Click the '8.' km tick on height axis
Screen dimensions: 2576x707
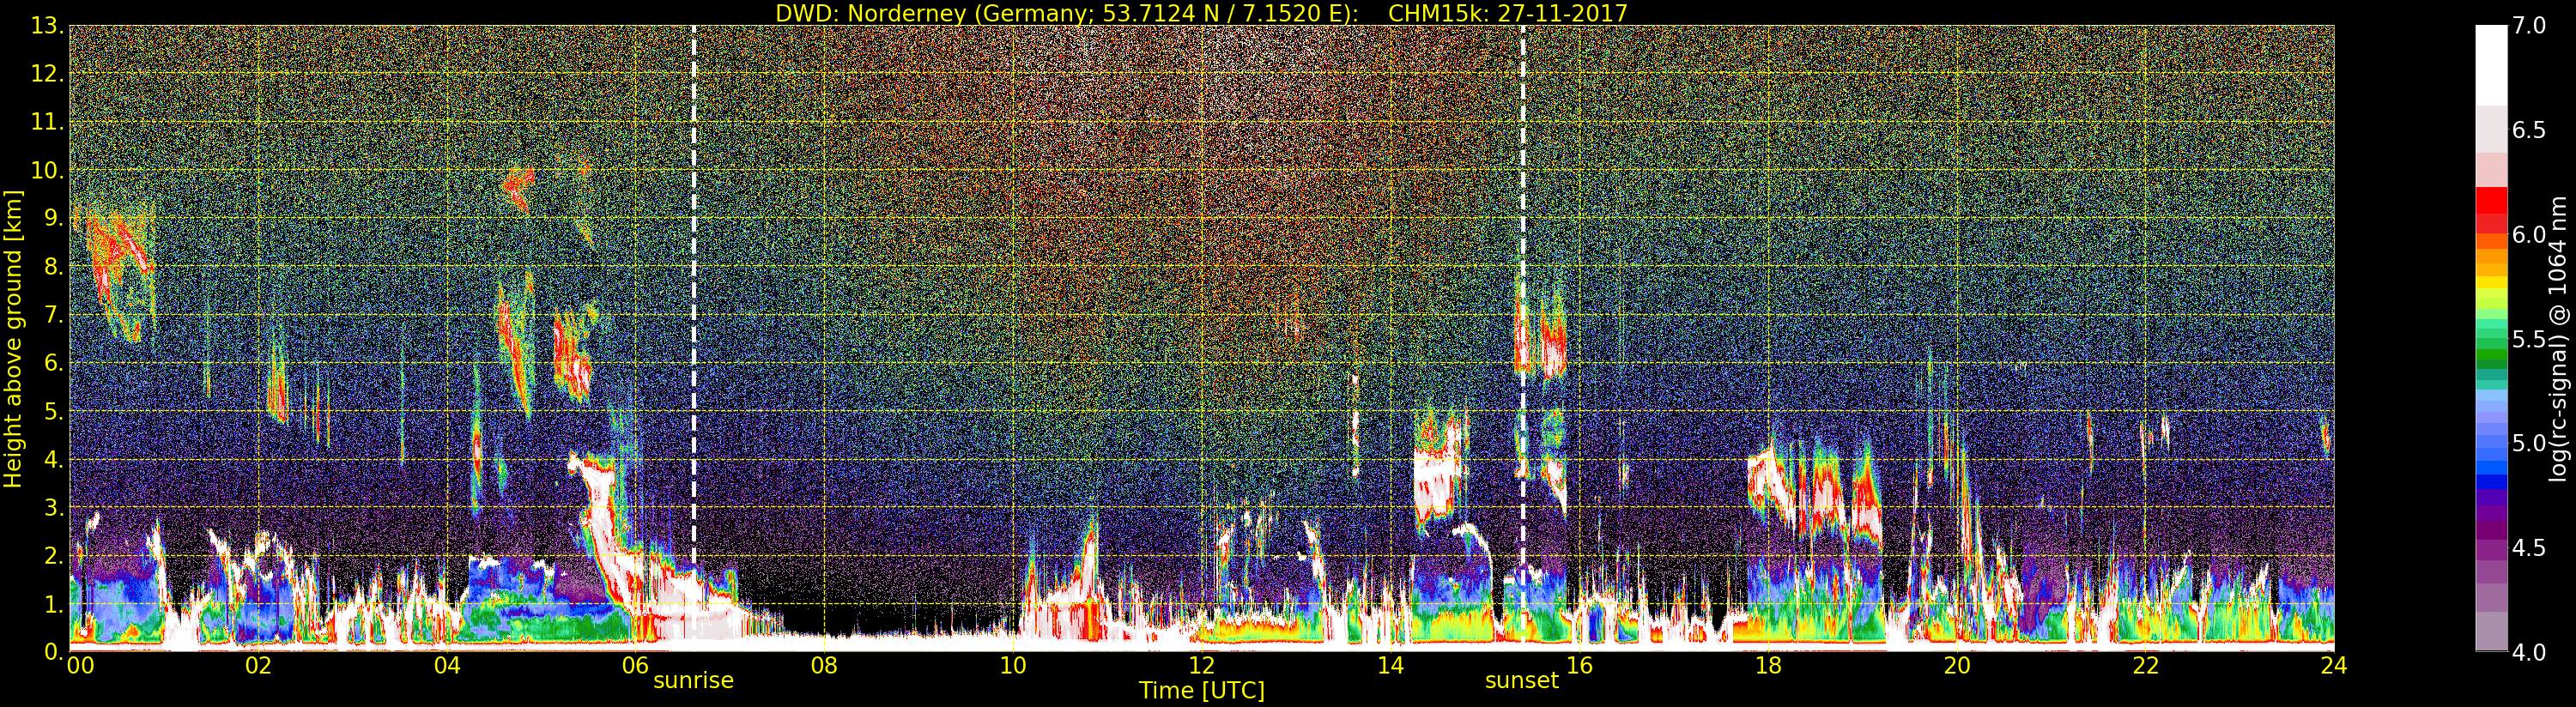53,267
